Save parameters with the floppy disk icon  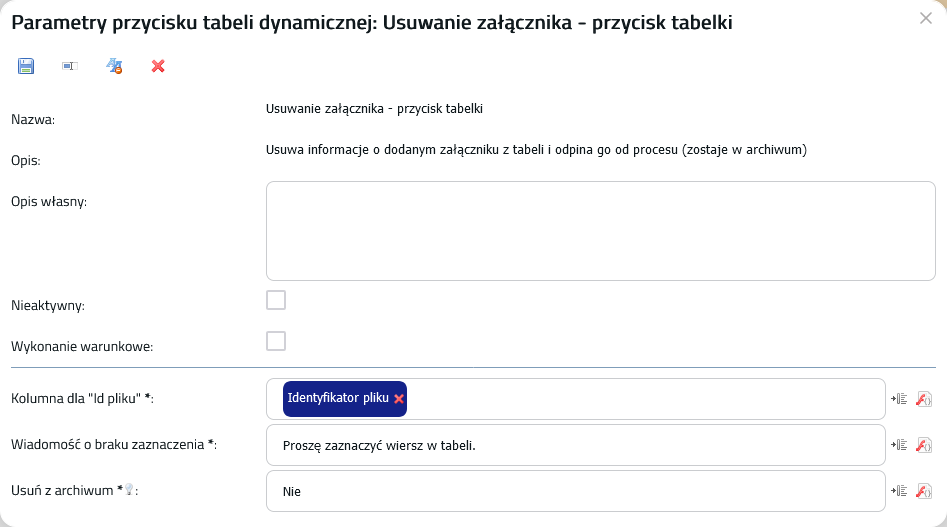click(x=26, y=66)
